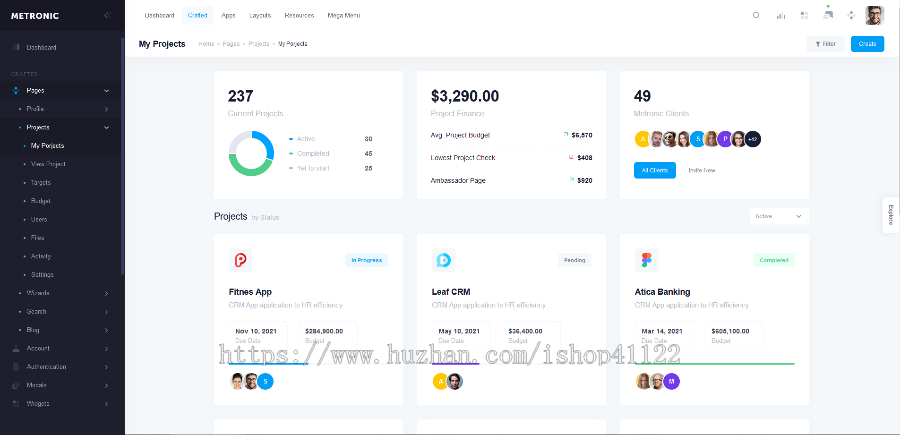The image size is (900, 435).
Task: Open the Mega Menu top item
Action: 344,15
